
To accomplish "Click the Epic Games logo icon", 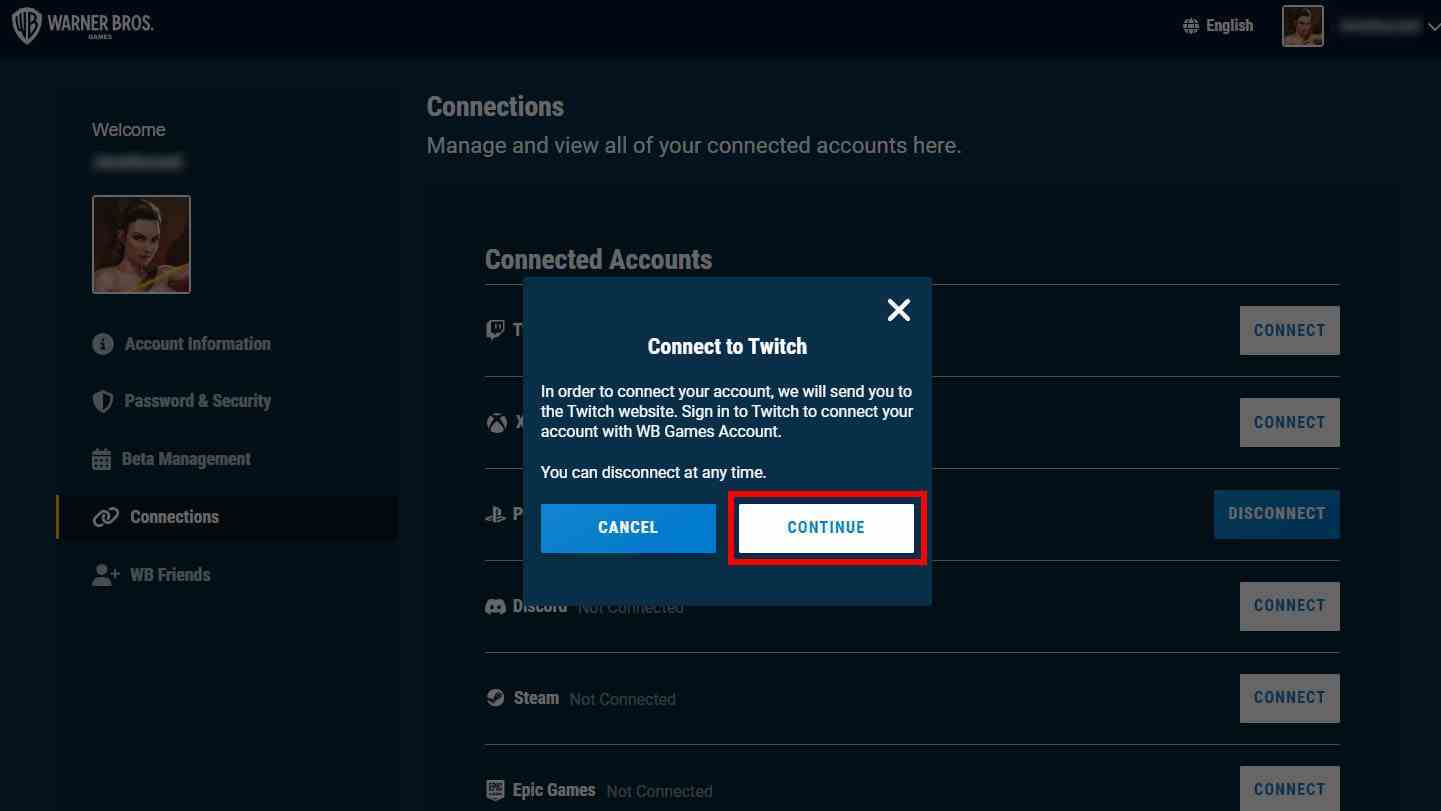I will (495, 790).
